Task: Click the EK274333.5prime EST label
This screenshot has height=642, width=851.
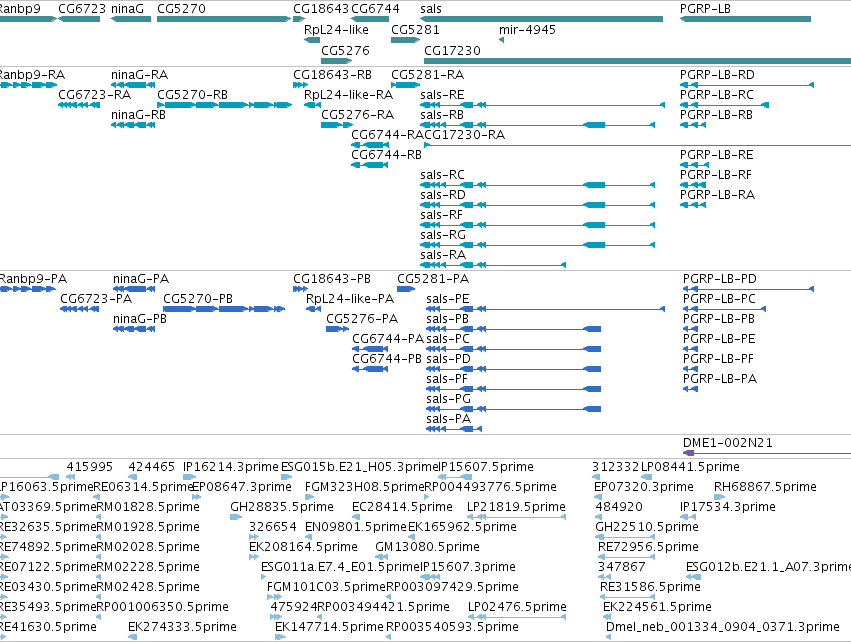Action: 182,627
